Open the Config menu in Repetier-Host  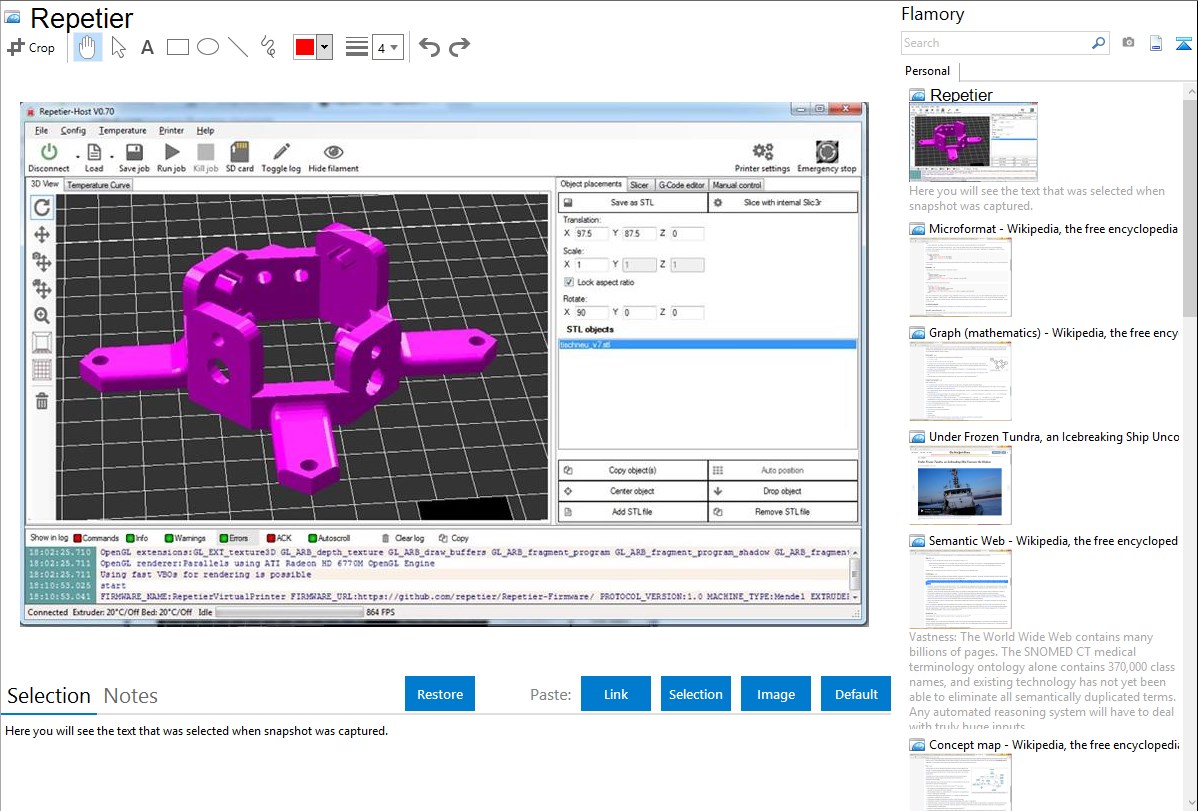click(73, 131)
